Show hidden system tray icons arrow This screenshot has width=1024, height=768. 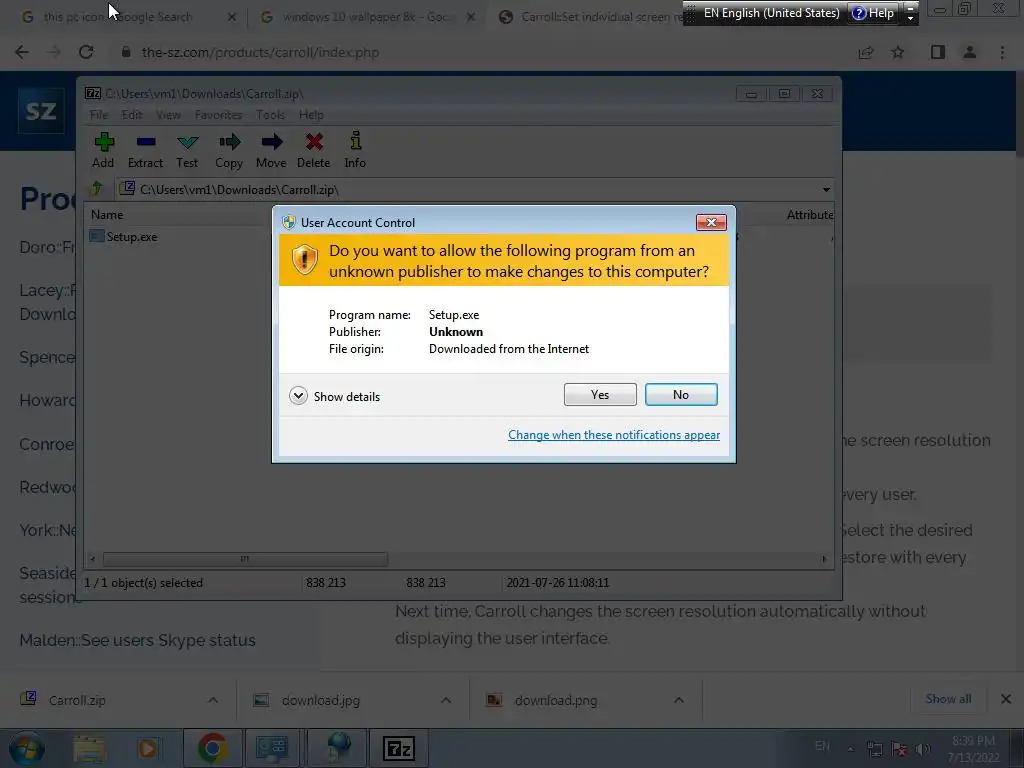click(850, 749)
